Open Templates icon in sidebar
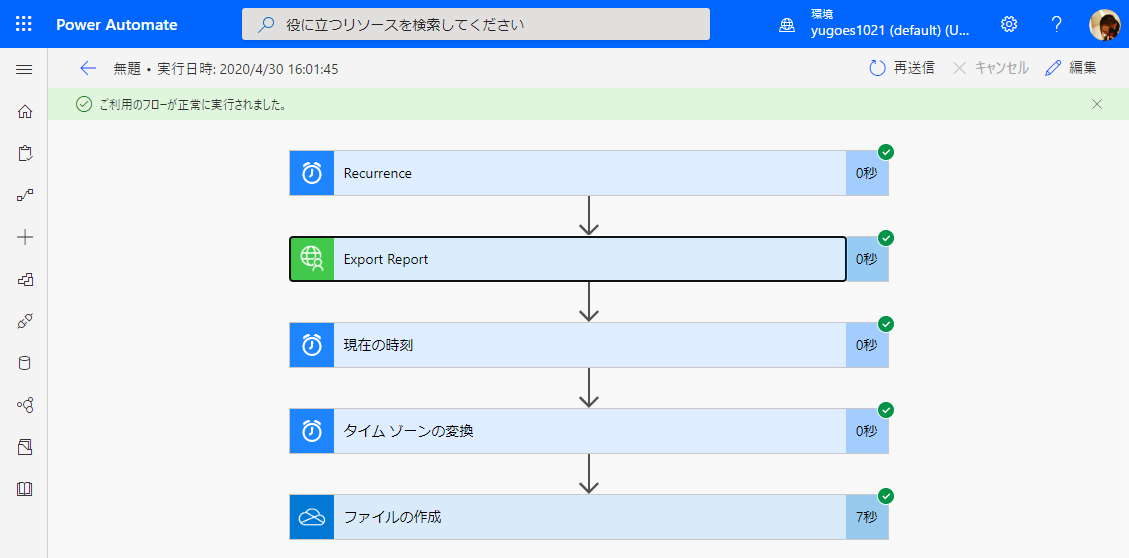1129x558 pixels. (24, 279)
